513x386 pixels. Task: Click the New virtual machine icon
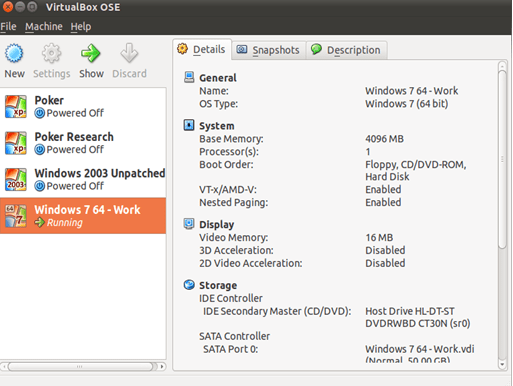pos(14,53)
